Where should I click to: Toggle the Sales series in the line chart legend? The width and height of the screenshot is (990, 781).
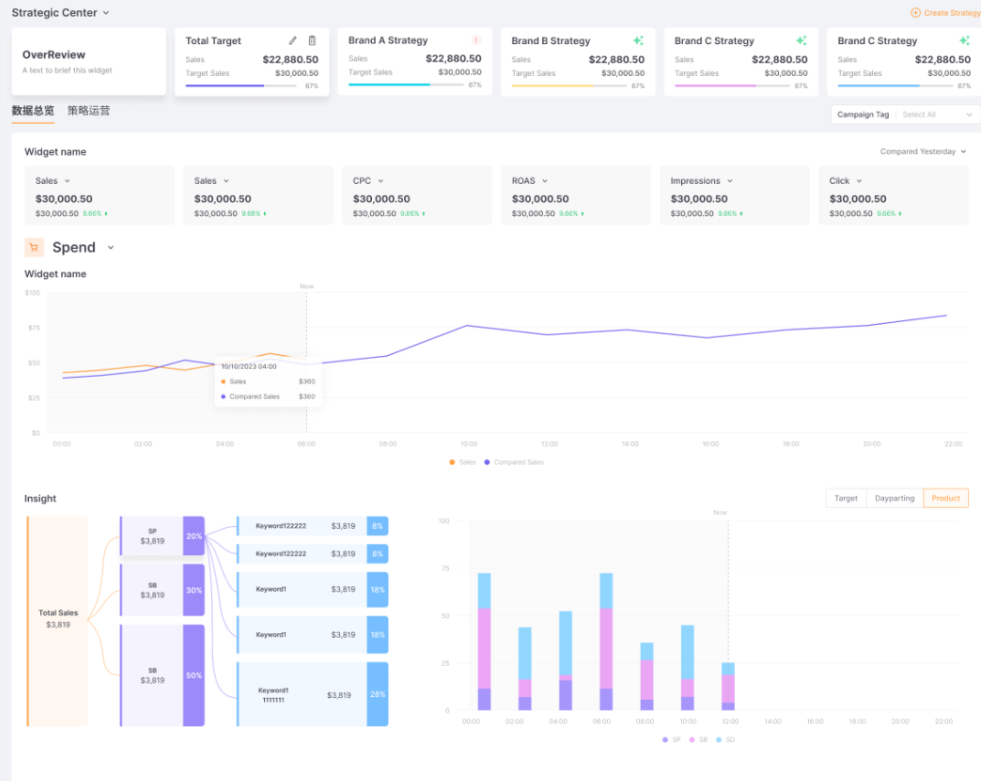click(462, 462)
